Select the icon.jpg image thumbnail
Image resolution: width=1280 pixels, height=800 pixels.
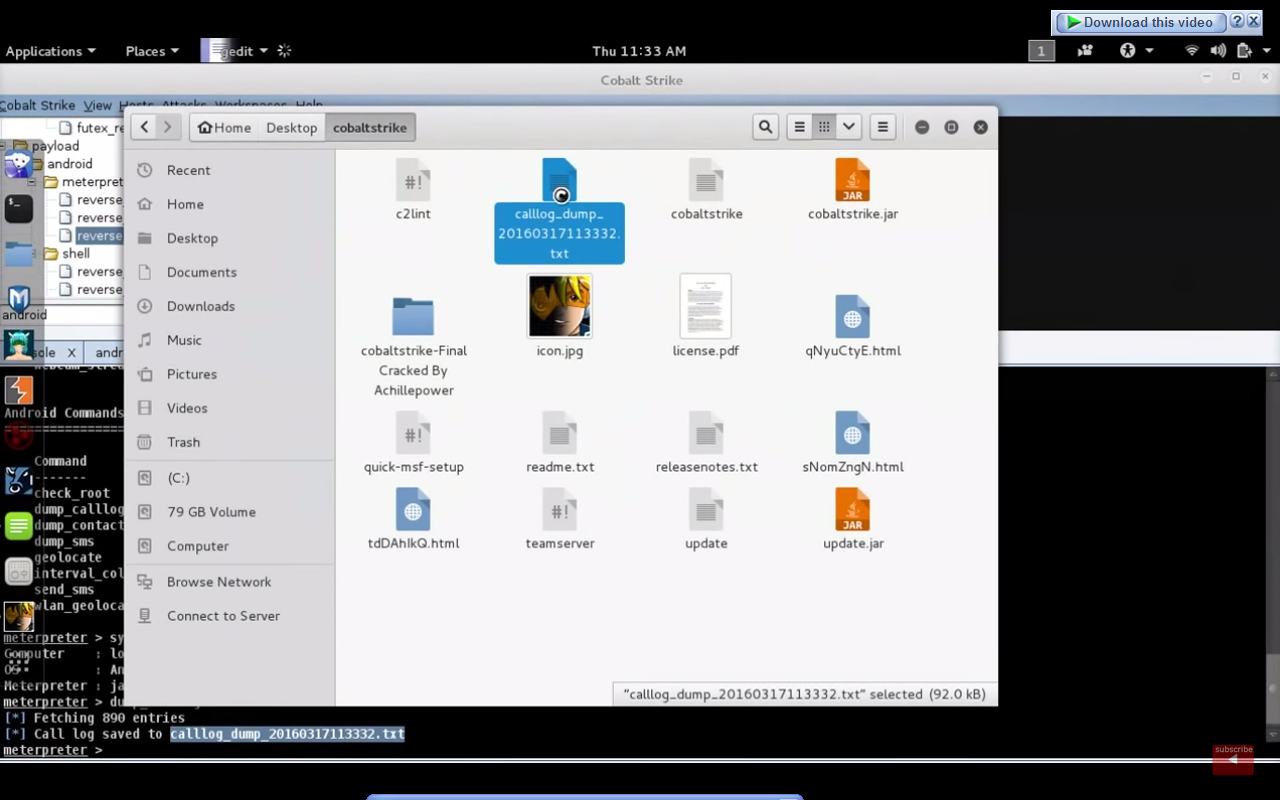(x=560, y=306)
